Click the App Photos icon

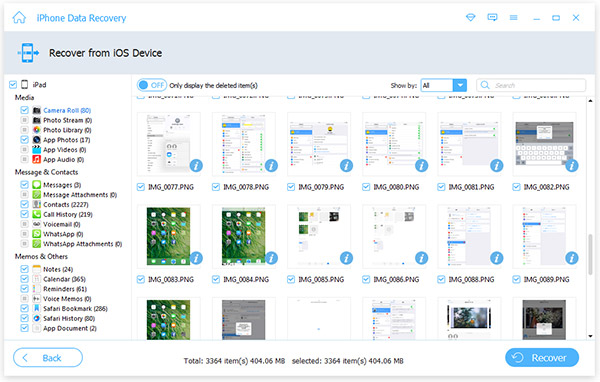click(36, 140)
